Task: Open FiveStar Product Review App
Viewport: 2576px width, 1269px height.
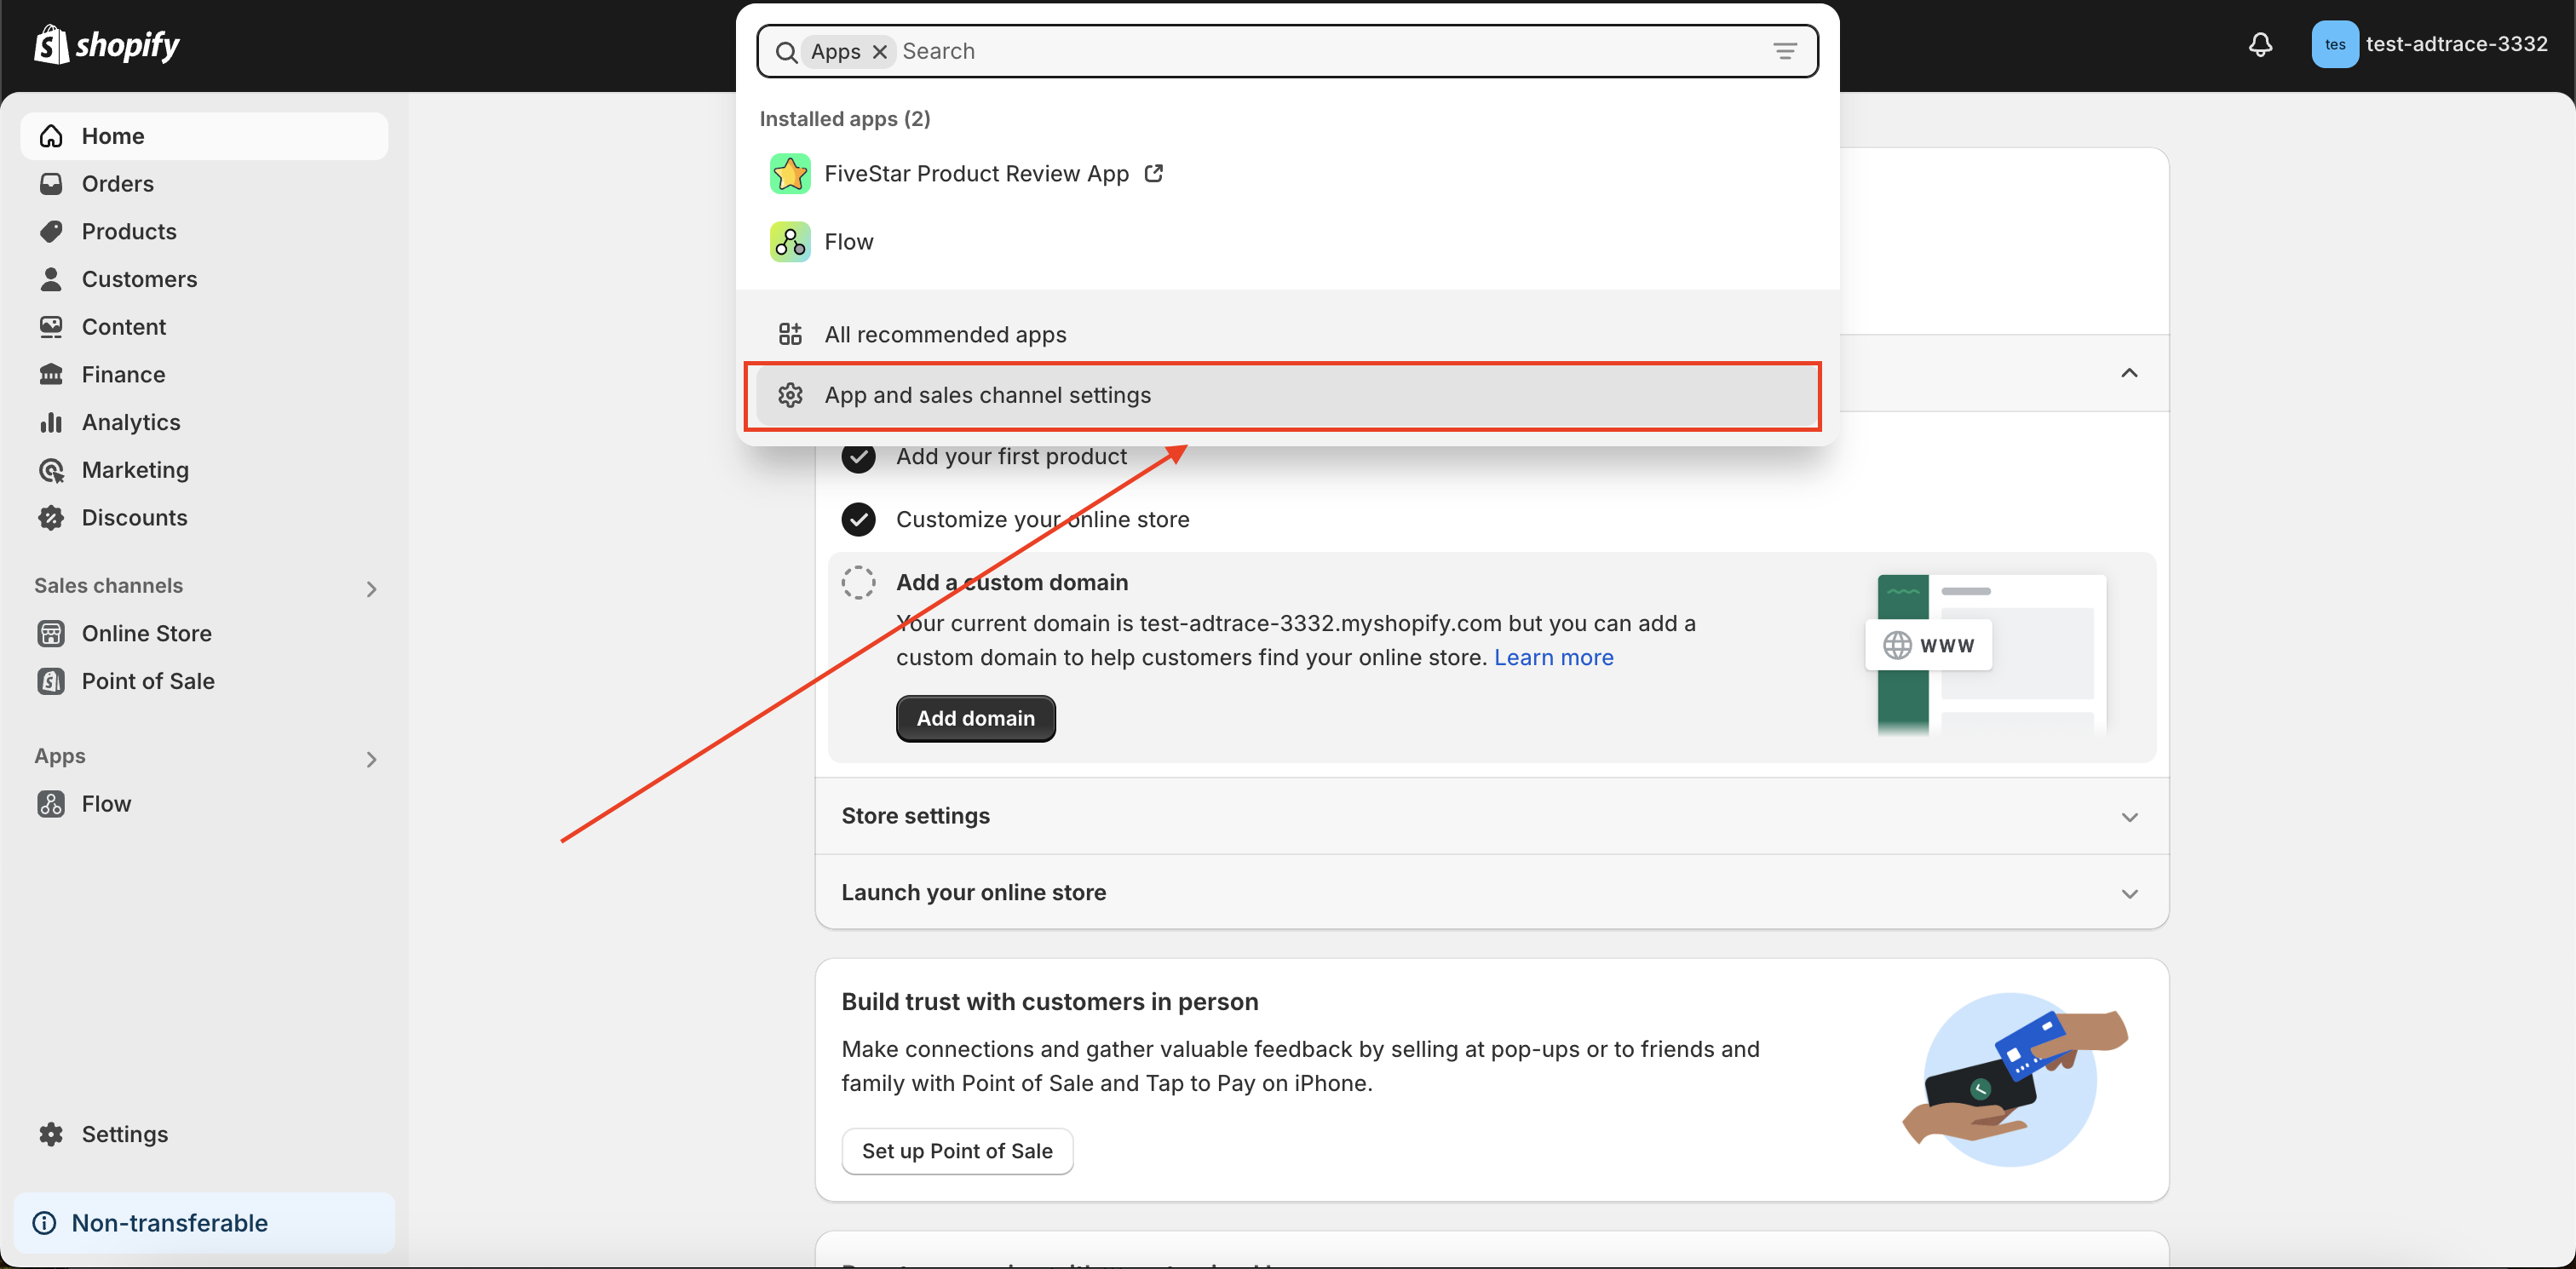Action: pyautogui.click(x=1287, y=174)
